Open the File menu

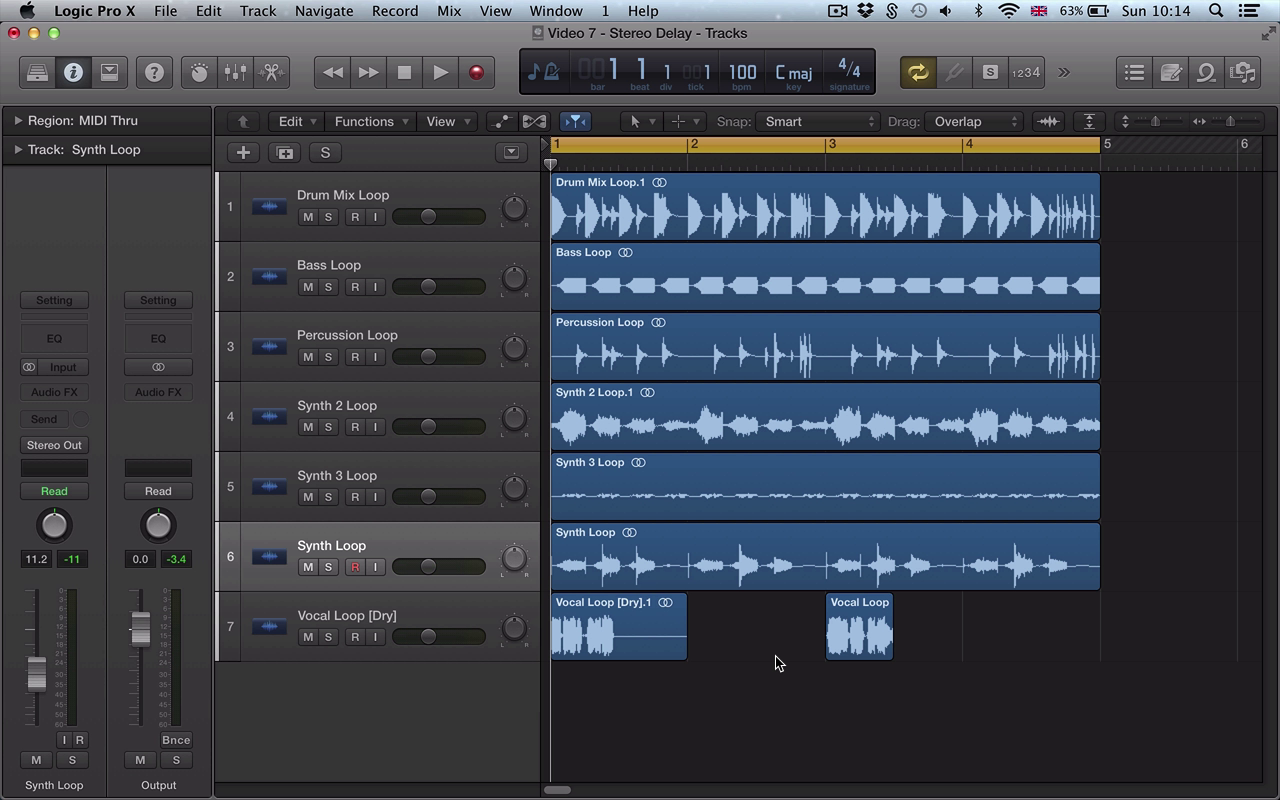click(165, 11)
